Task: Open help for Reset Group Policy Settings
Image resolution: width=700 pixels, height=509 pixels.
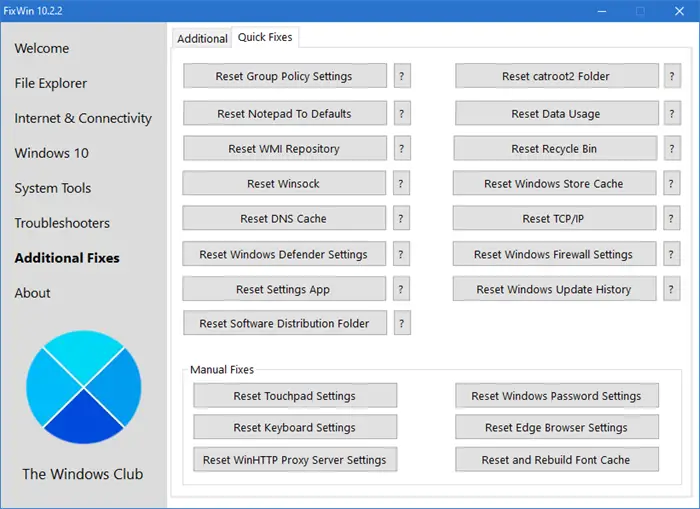Action: [x=402, y=76]
